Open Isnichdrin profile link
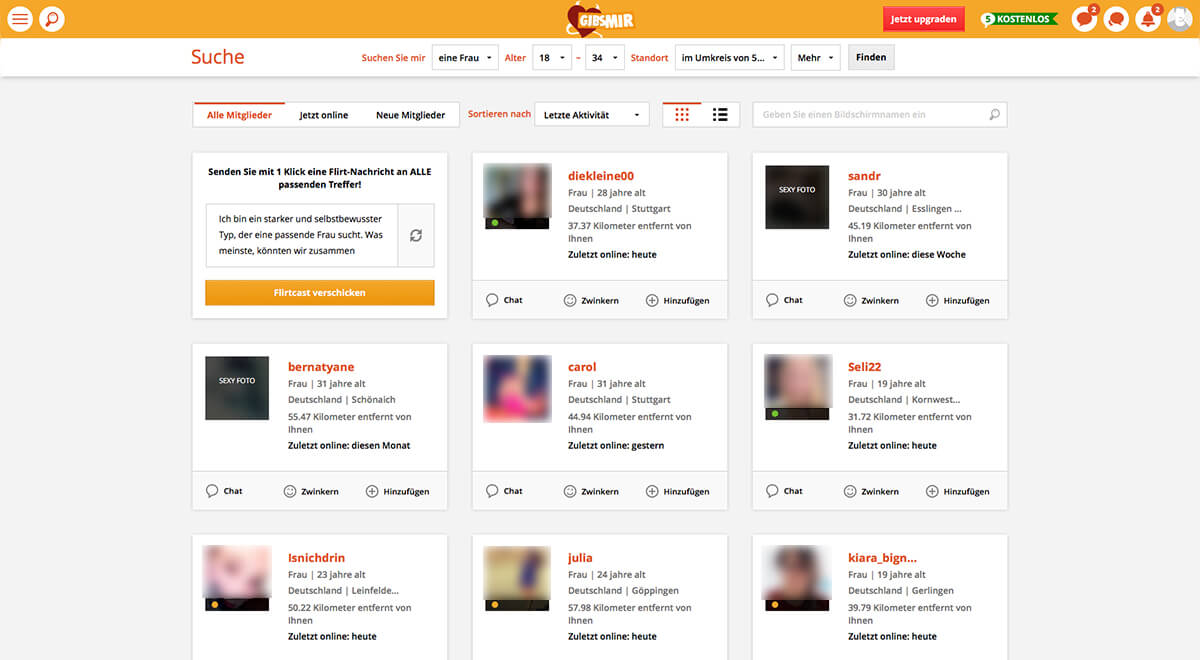Image resolution: width=1200 pixels, height=660 pixels. (x=316, y=558)
